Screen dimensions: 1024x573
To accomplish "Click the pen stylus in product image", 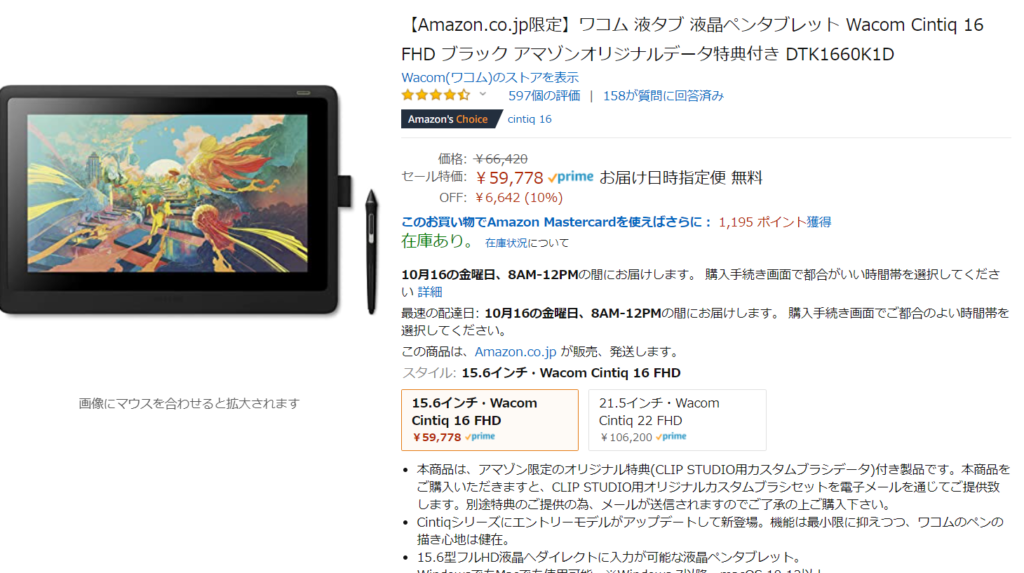I will point(372,252).
